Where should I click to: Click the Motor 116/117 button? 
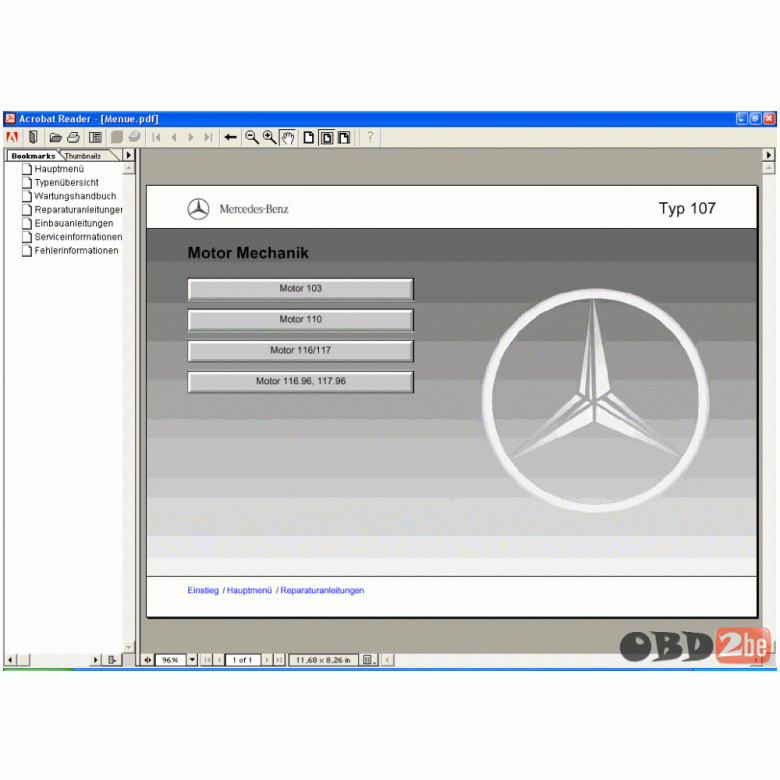pyautogui.click(x=300, y=351)
